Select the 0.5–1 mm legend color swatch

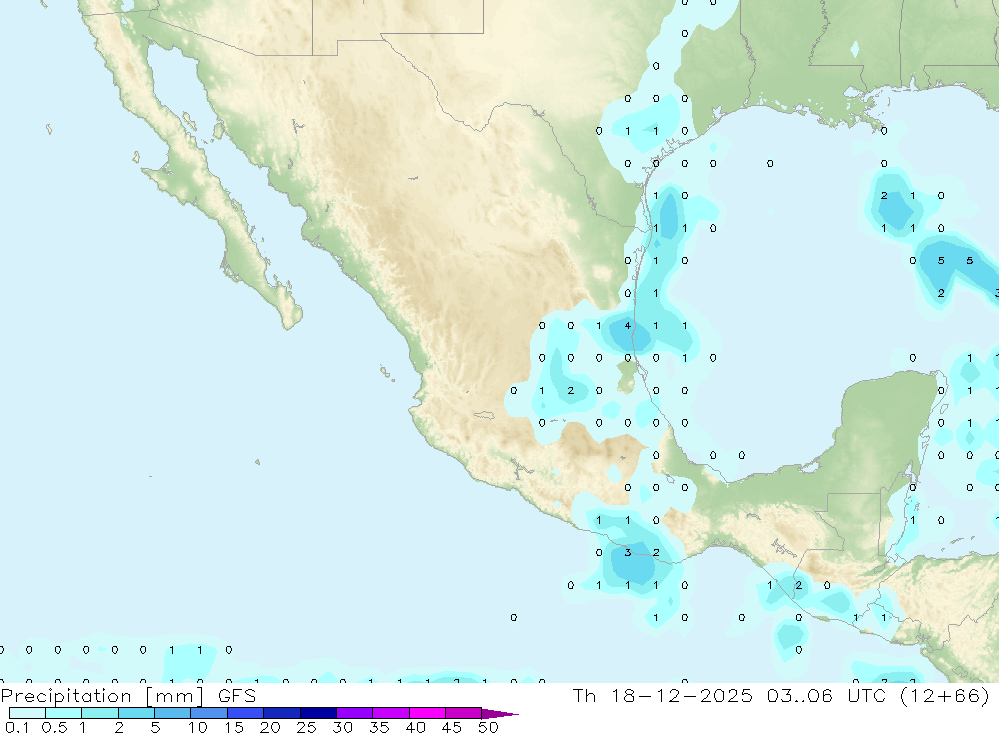[x=64, y=713]
